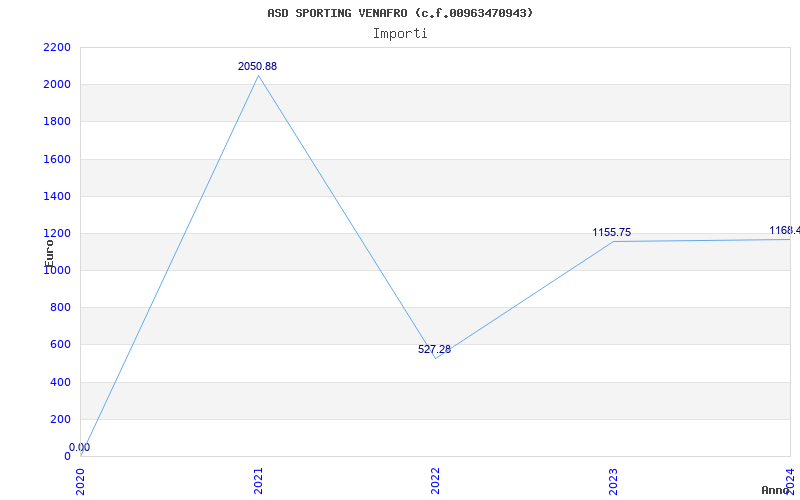Screen dimensions: 800x500
Task: Click the 2023 x-axis year label
Action: tap(613, 481)
